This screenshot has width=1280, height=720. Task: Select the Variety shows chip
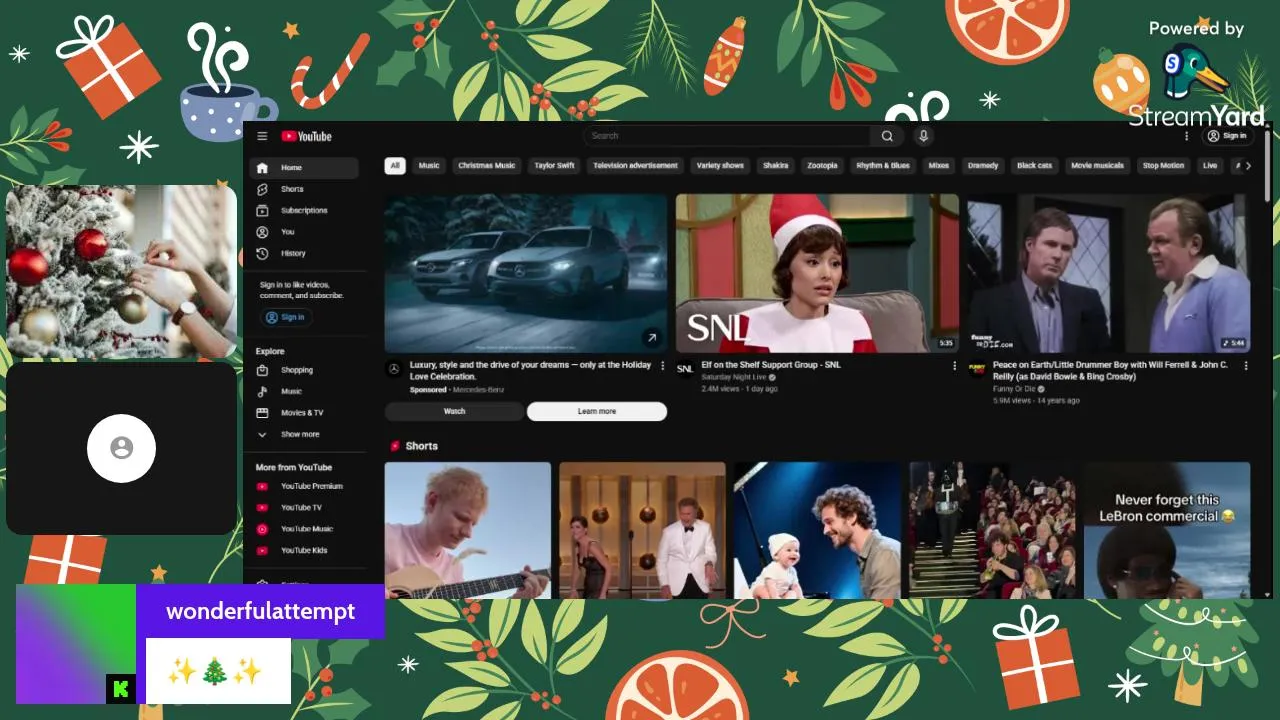pyautogui.click(x=720, y=165)
